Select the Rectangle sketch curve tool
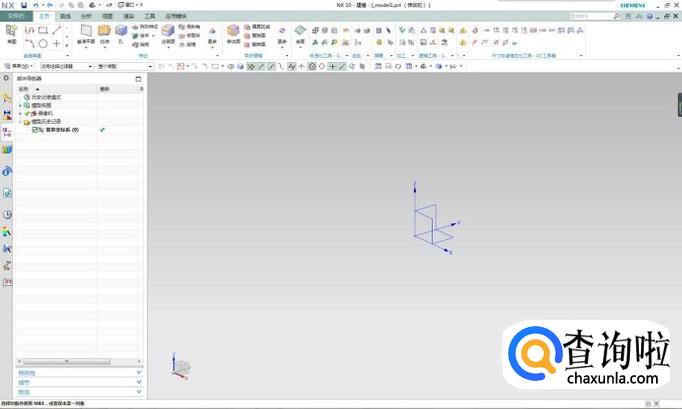The width and height of the screenshot is (682, 409). [x=43, y=30]
